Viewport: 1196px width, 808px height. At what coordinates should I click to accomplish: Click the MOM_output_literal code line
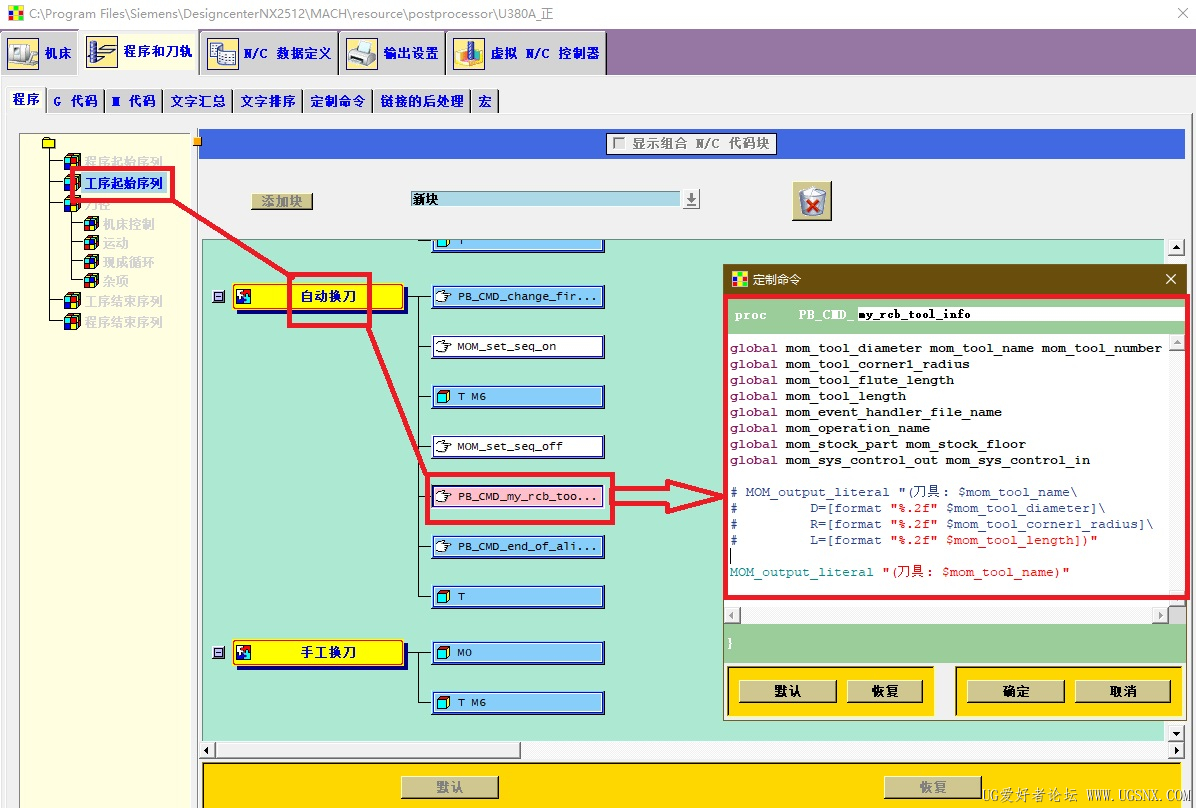tap(899, 572)
